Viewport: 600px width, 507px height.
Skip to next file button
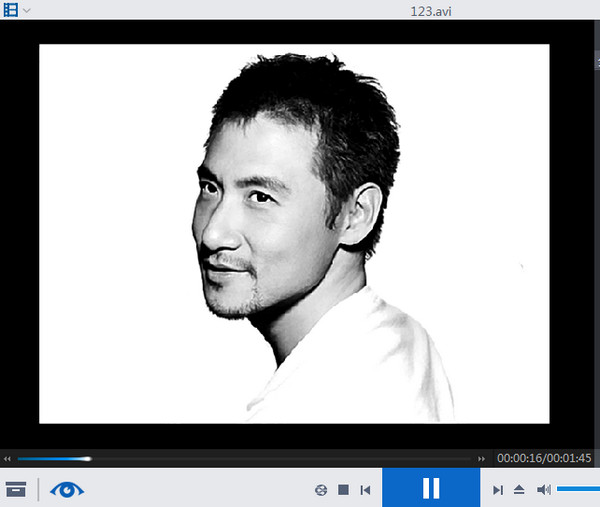click(x=498, y=490)
